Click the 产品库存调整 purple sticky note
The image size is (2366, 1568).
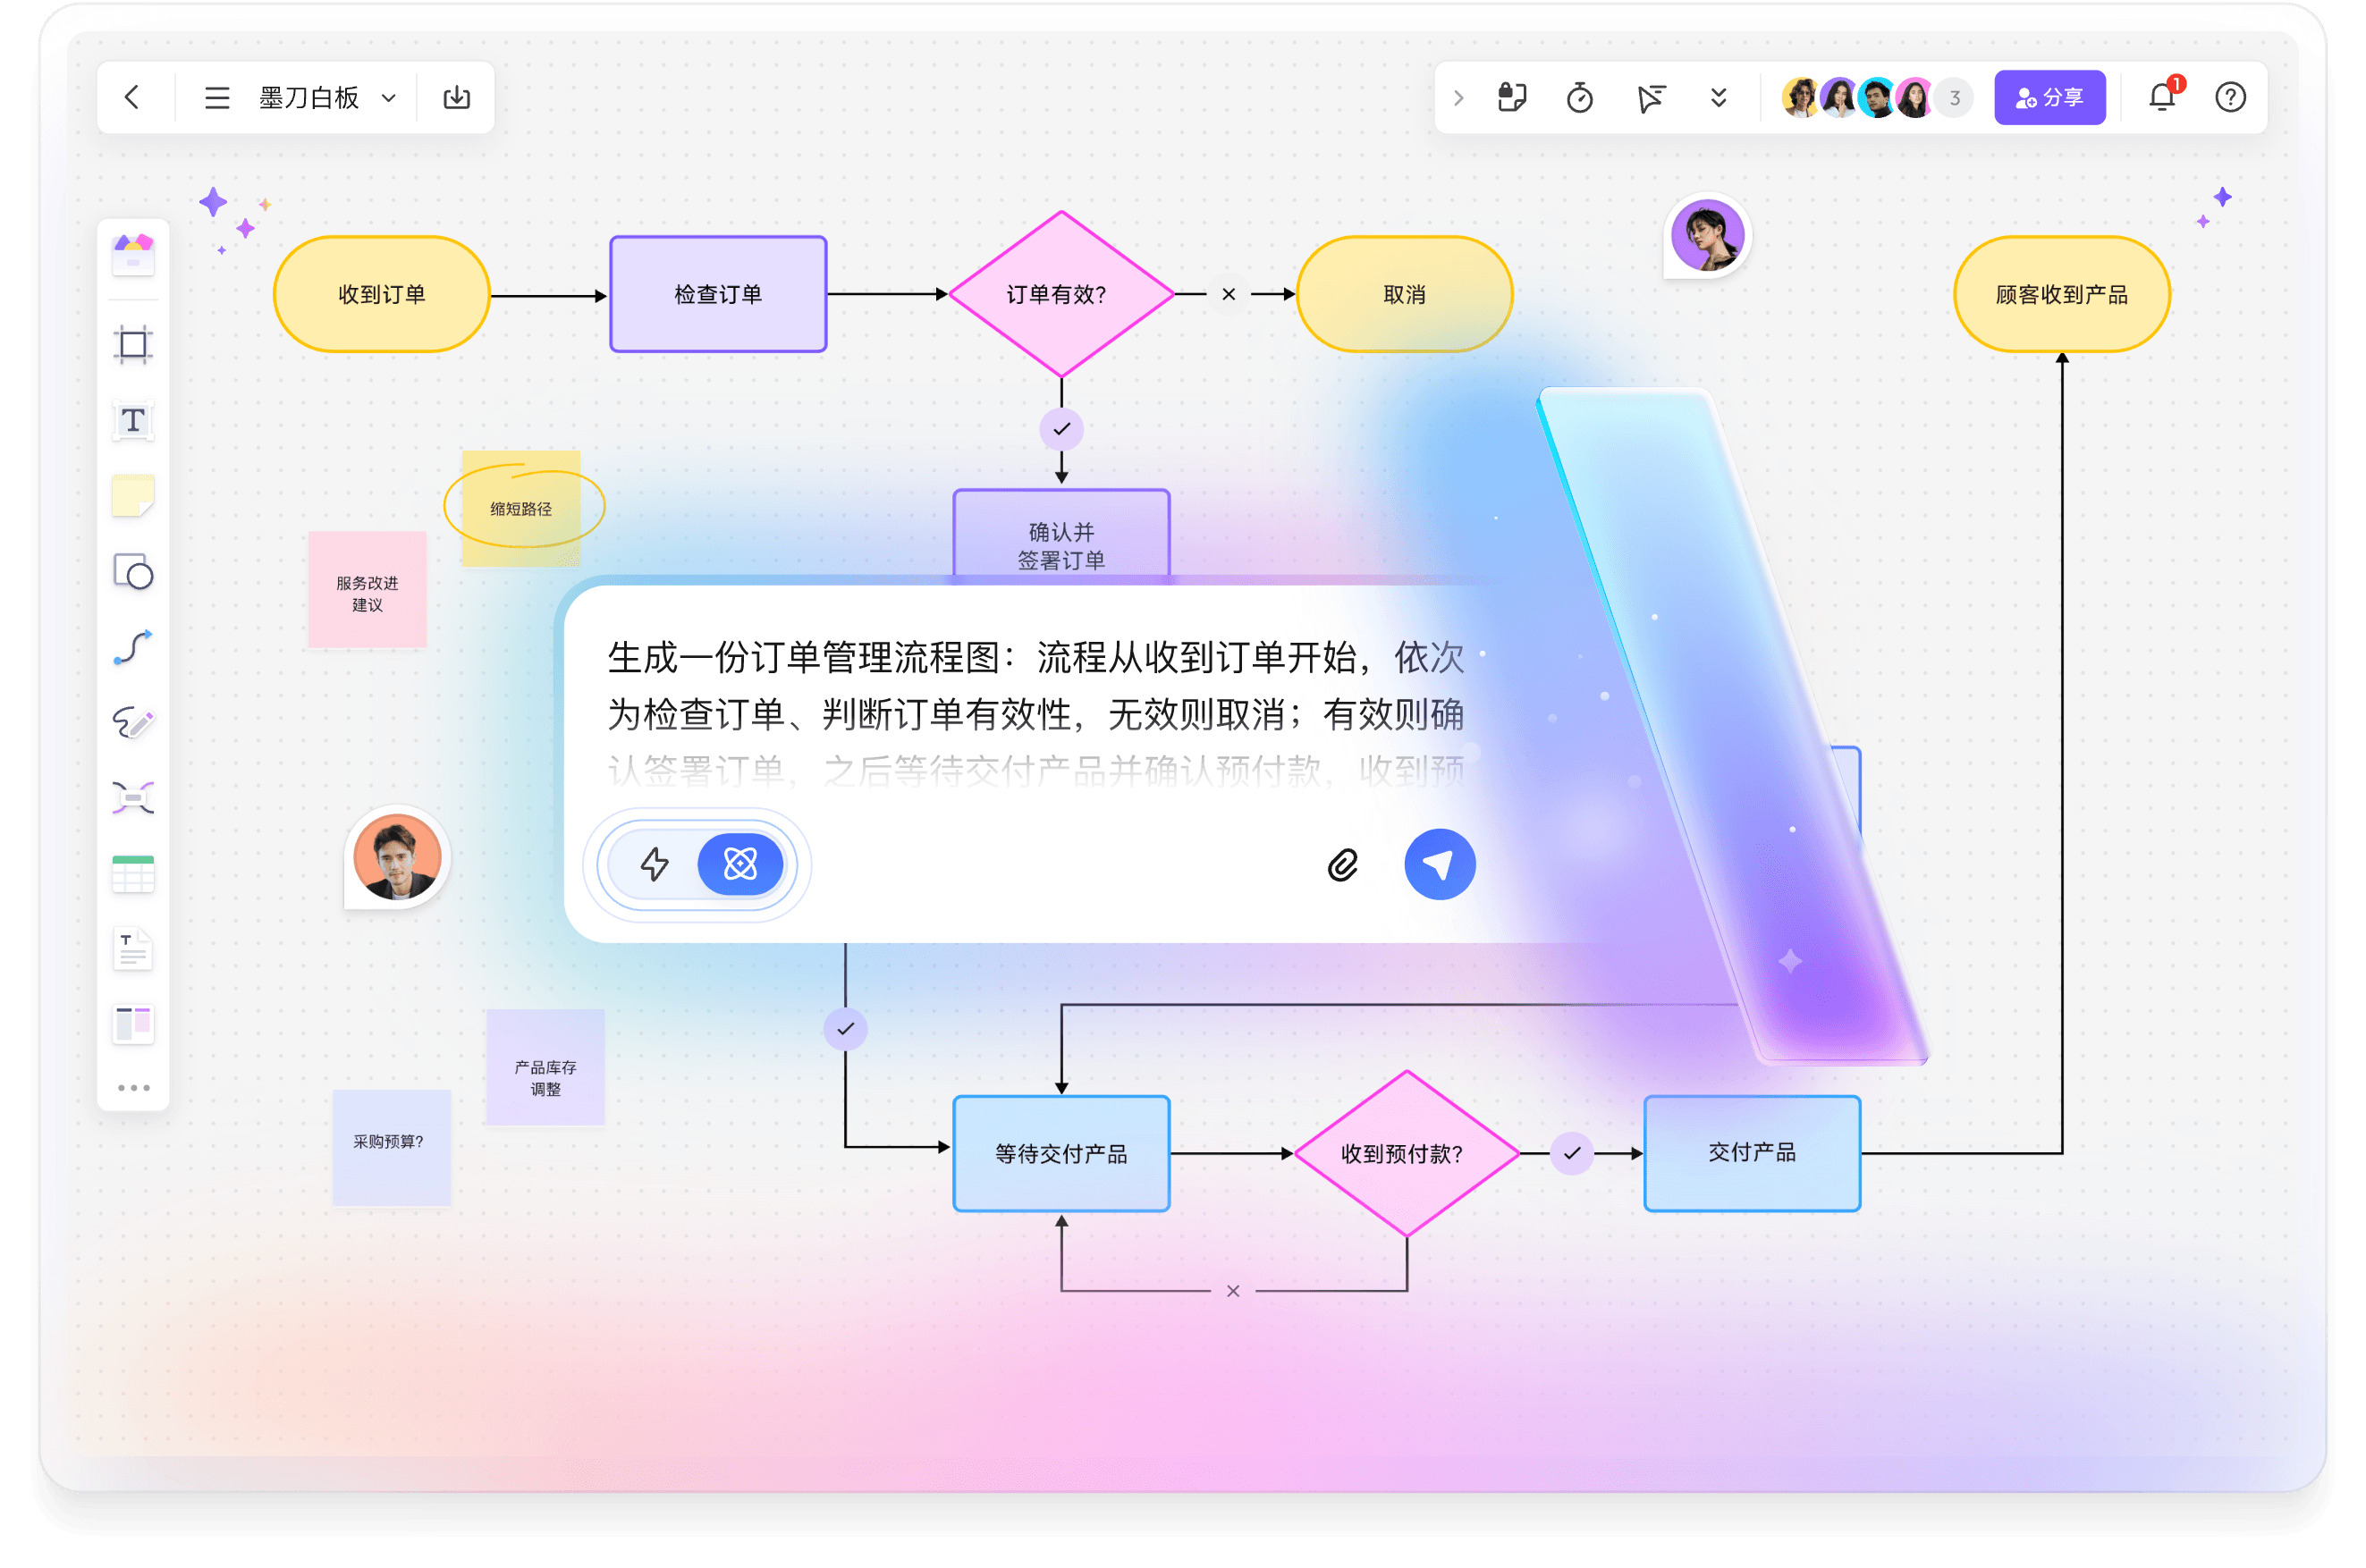pyautogui.click(x=545, y=1067)
